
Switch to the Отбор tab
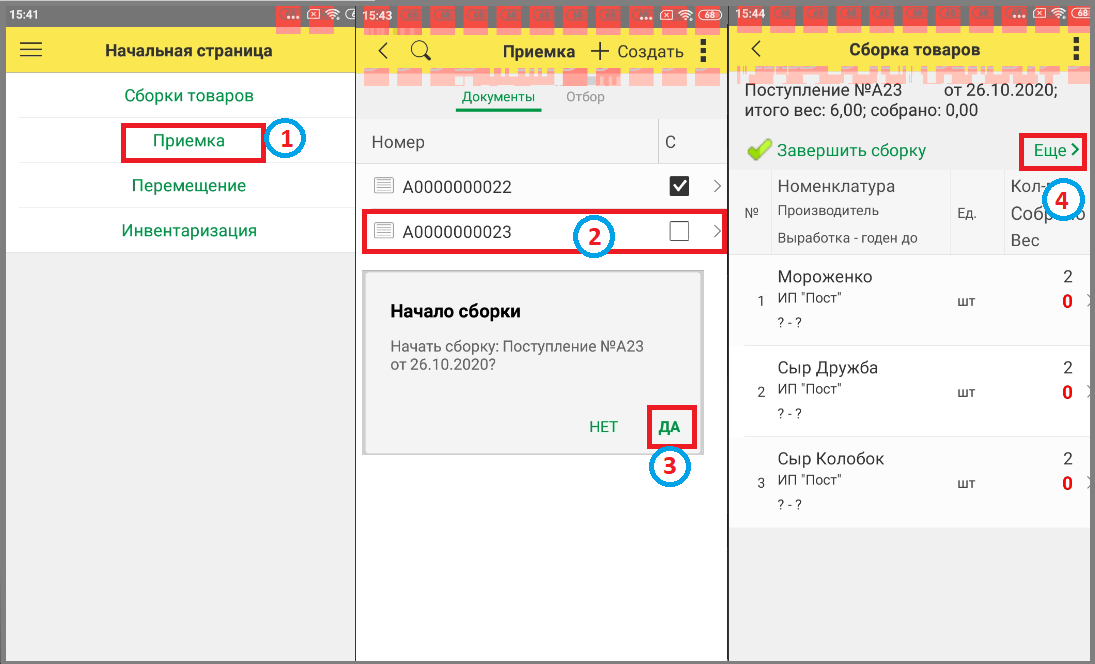[585, 96]
